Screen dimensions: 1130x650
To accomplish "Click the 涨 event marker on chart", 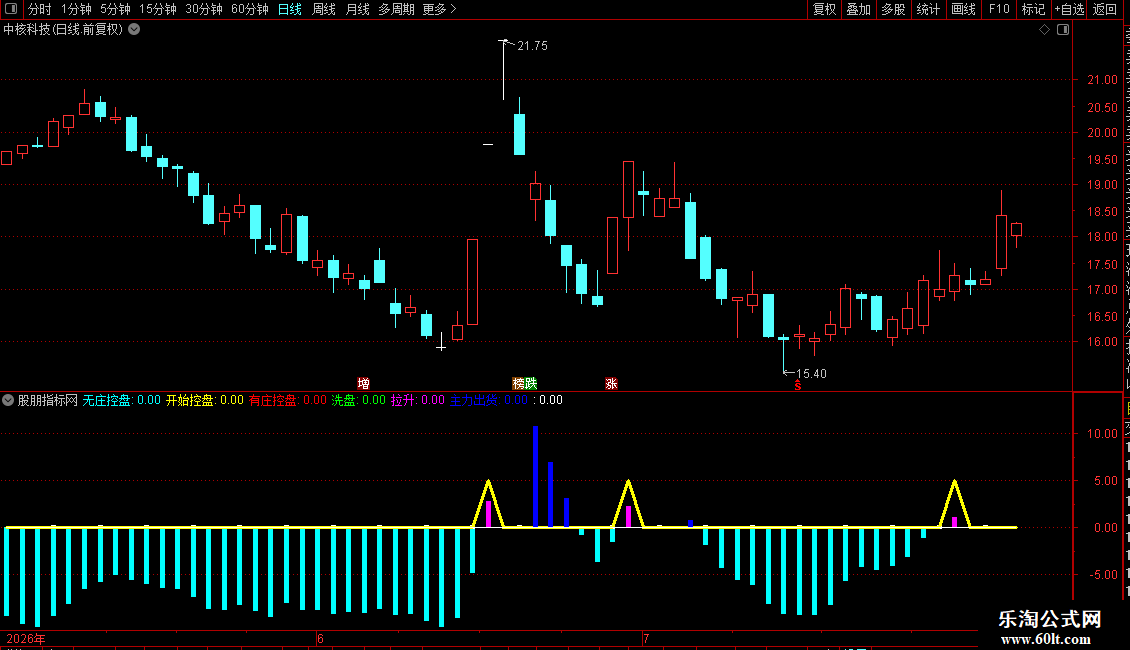I will click(611, 383).
